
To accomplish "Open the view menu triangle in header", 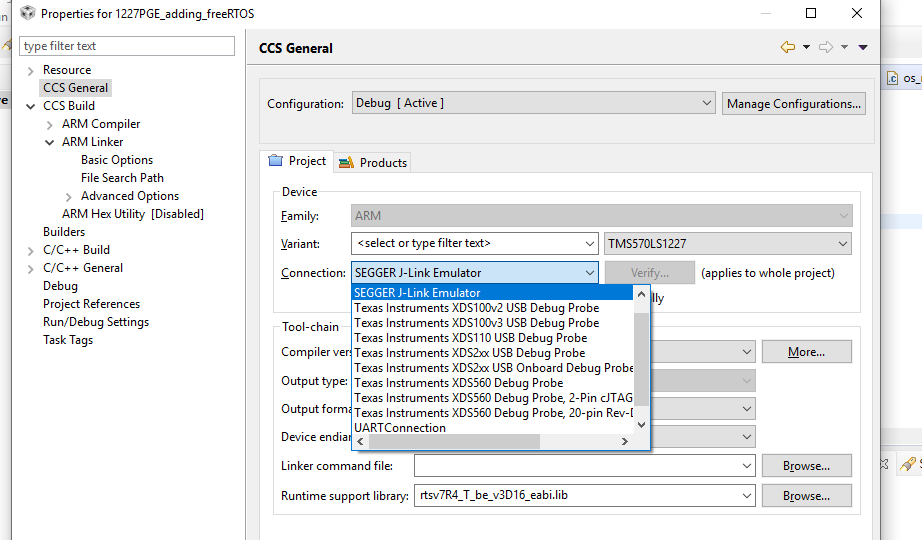I will tap(863, 47).
